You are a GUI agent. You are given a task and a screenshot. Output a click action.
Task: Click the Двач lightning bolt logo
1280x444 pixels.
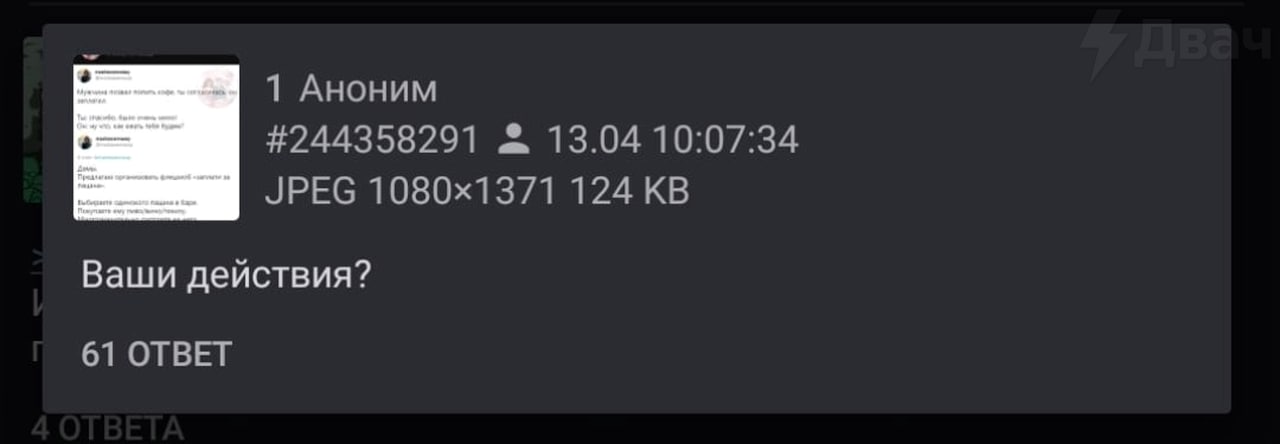[x=1107, y=45]
